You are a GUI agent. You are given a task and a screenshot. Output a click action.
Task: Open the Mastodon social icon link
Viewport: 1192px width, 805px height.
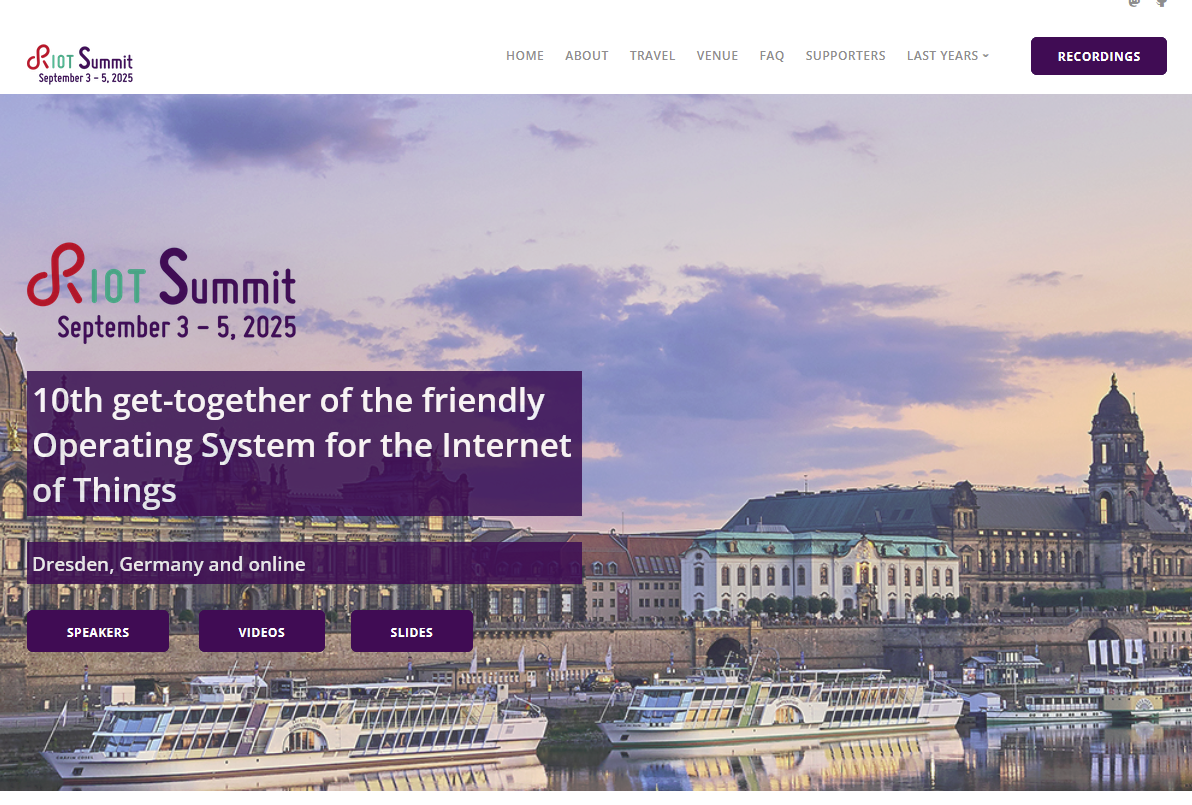click(x=1134, y=2)
